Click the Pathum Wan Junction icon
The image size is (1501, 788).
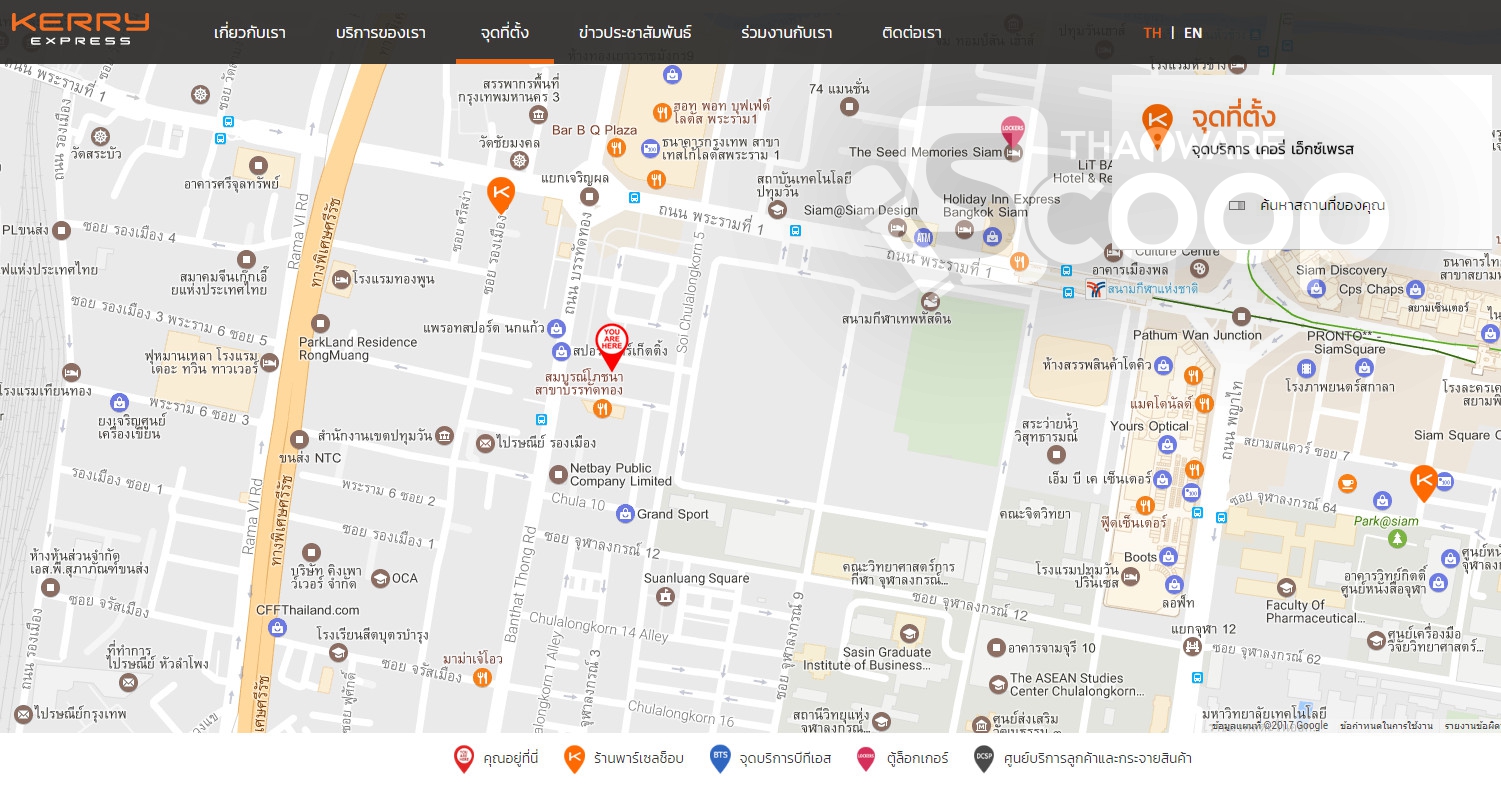[x=1241, y=316]
